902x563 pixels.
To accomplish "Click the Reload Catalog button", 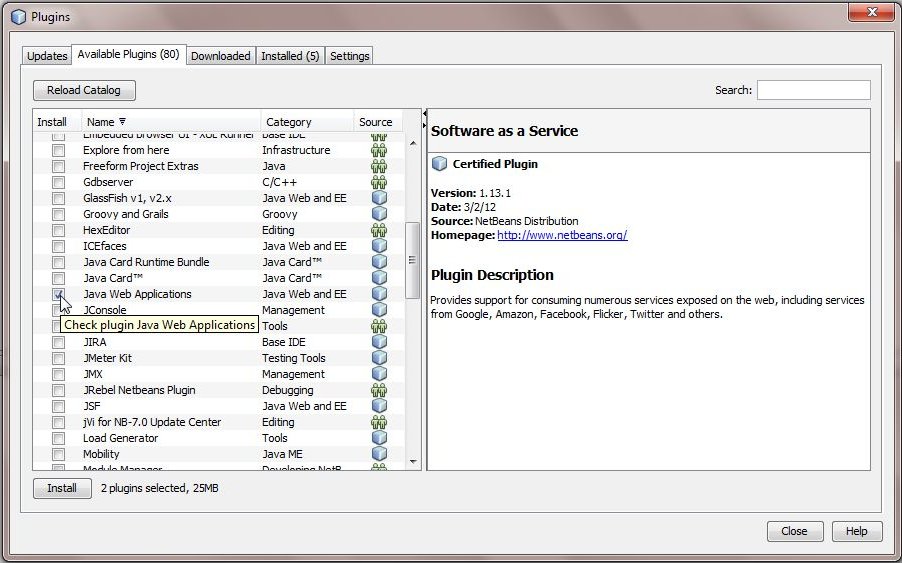I will (x=84, y=90).
